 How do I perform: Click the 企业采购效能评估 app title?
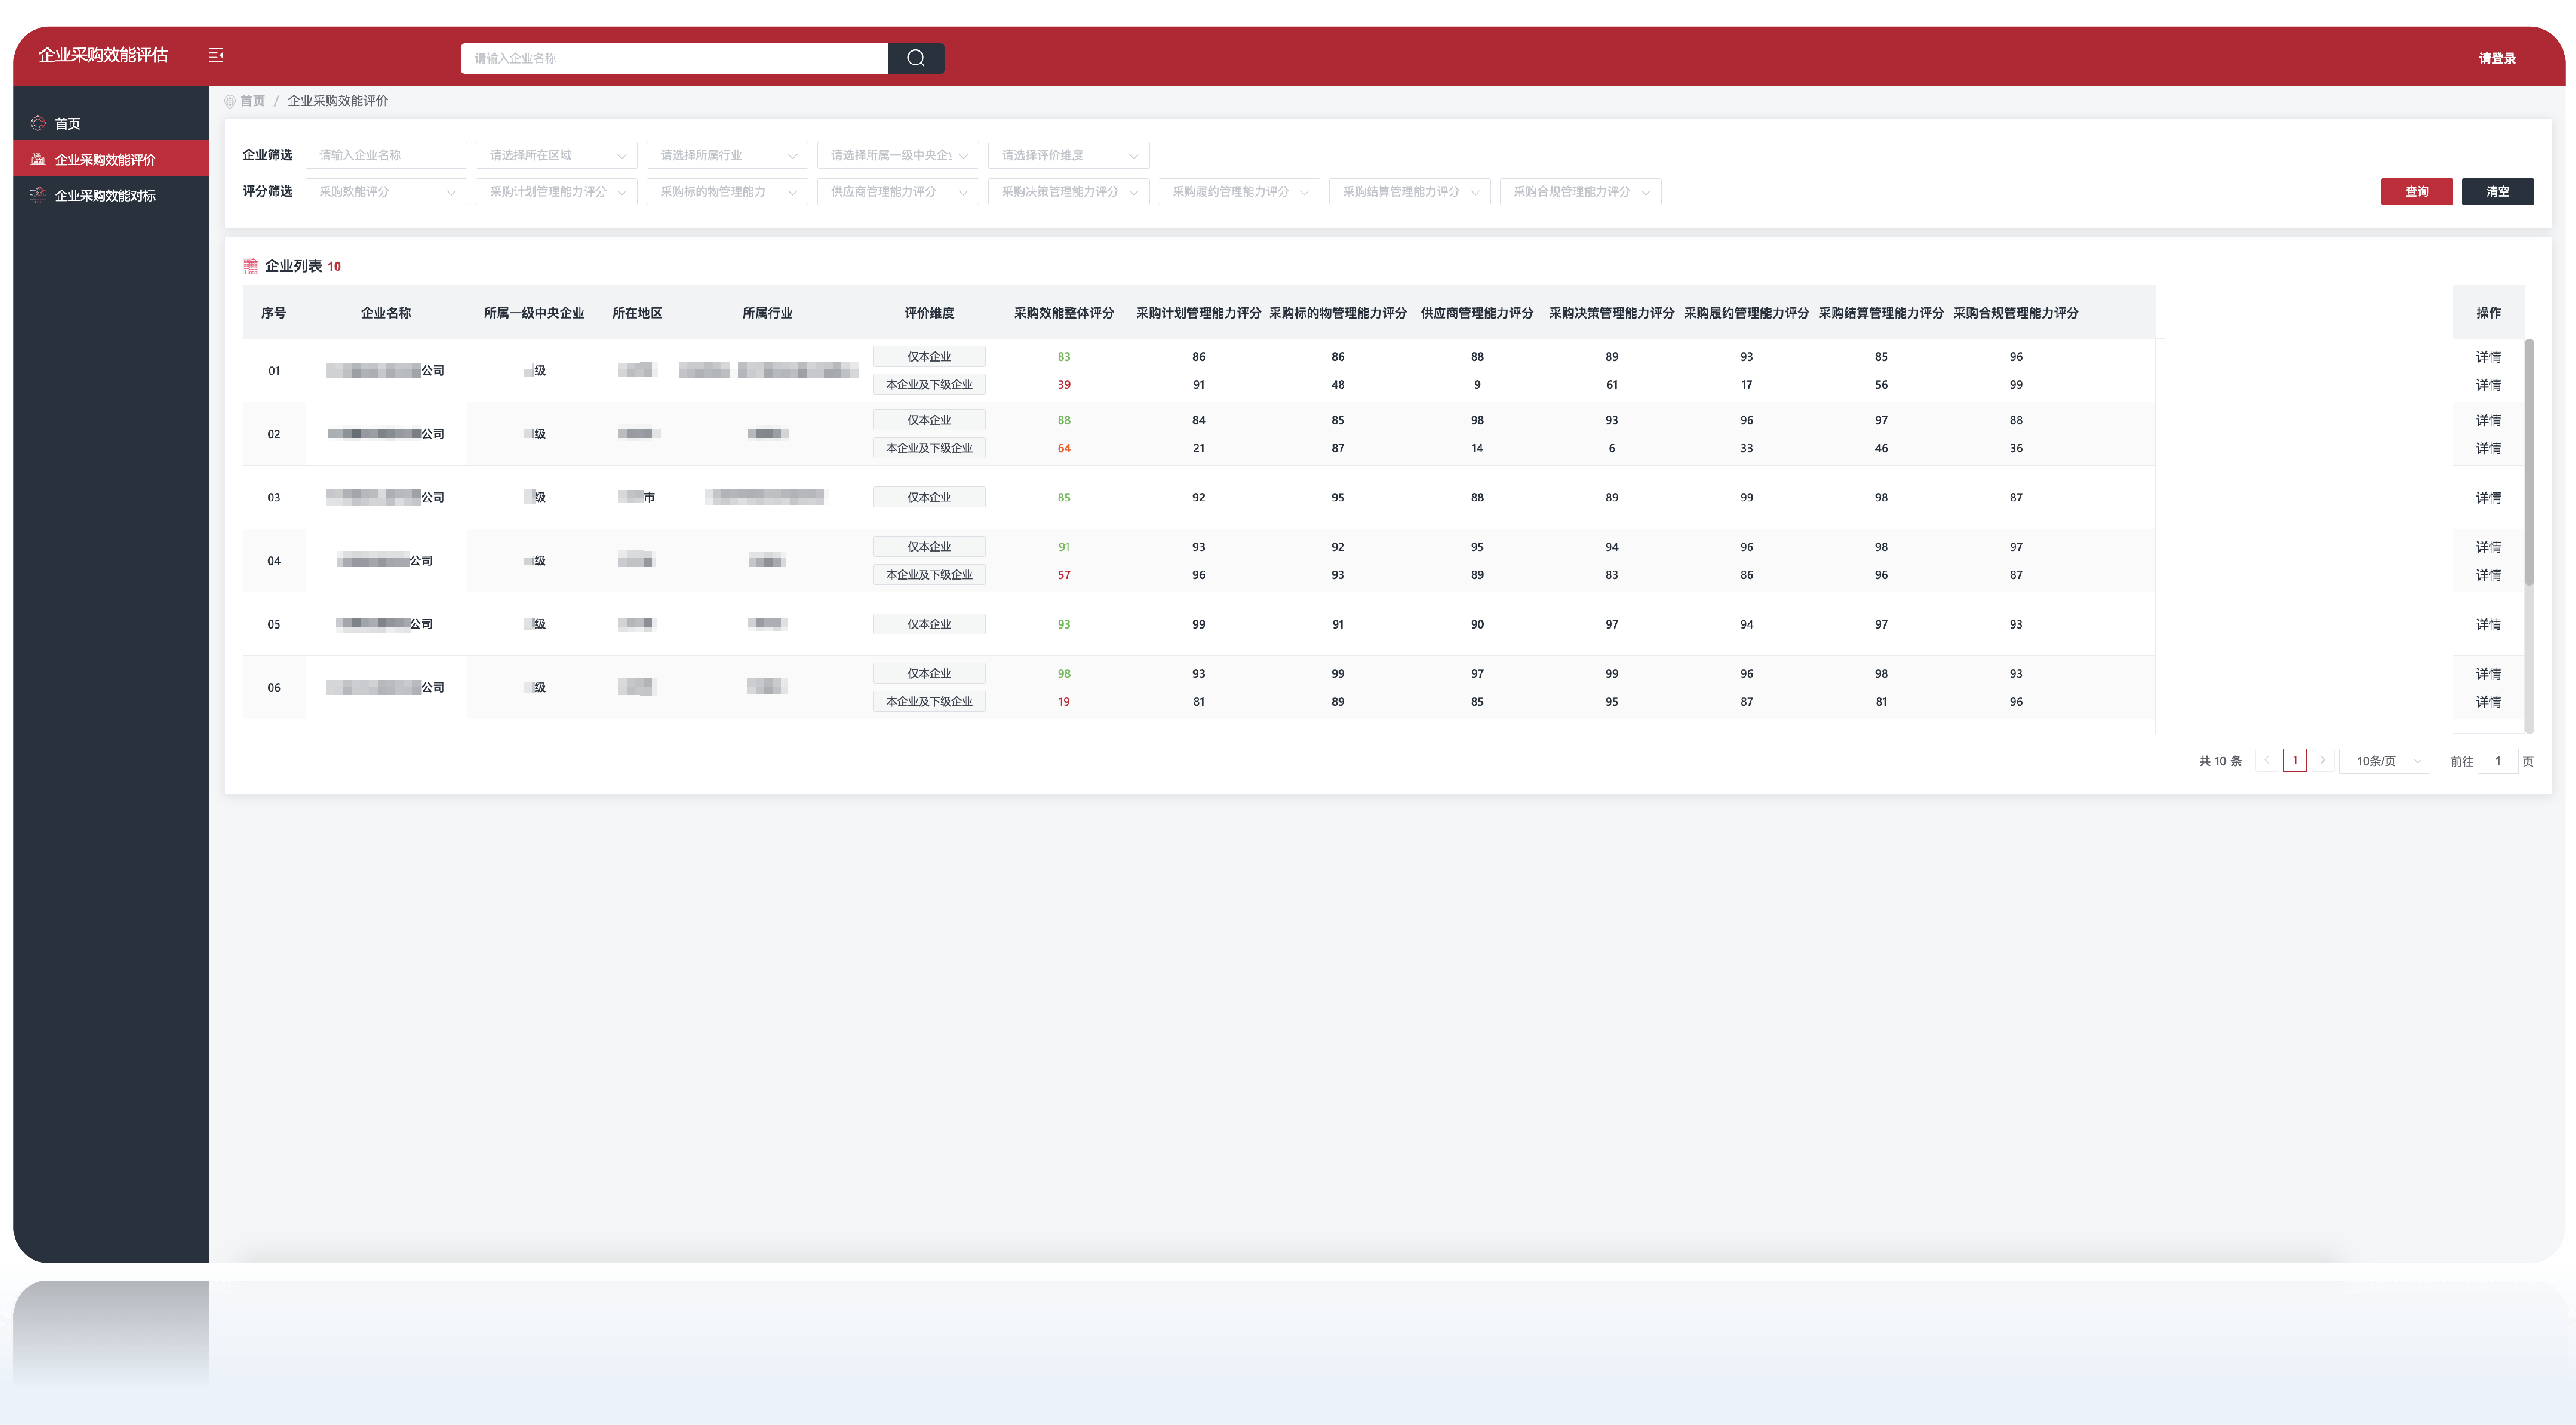[x=103, y=55]
